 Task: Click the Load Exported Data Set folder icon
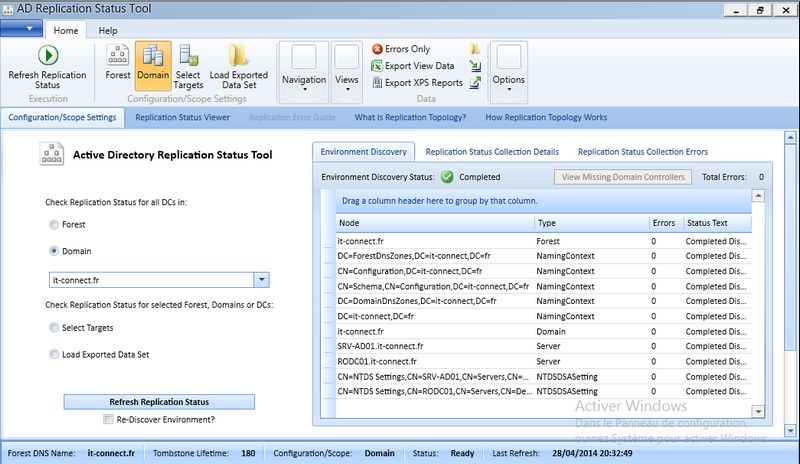coord(238,56)
